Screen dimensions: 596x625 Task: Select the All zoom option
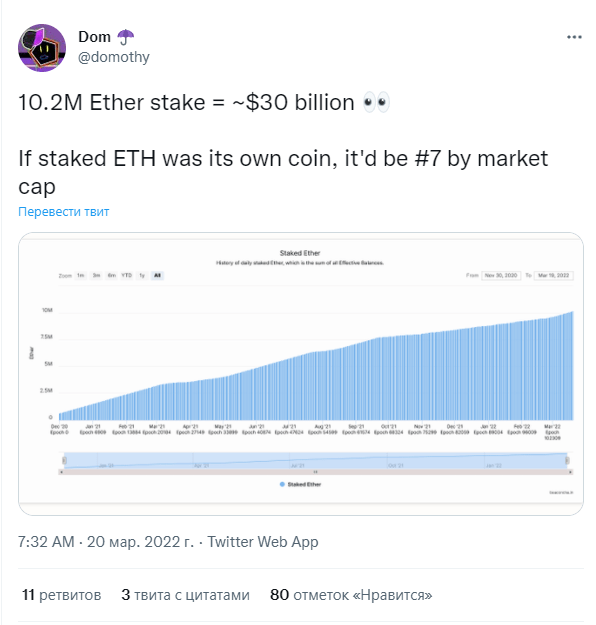point(157,275)
